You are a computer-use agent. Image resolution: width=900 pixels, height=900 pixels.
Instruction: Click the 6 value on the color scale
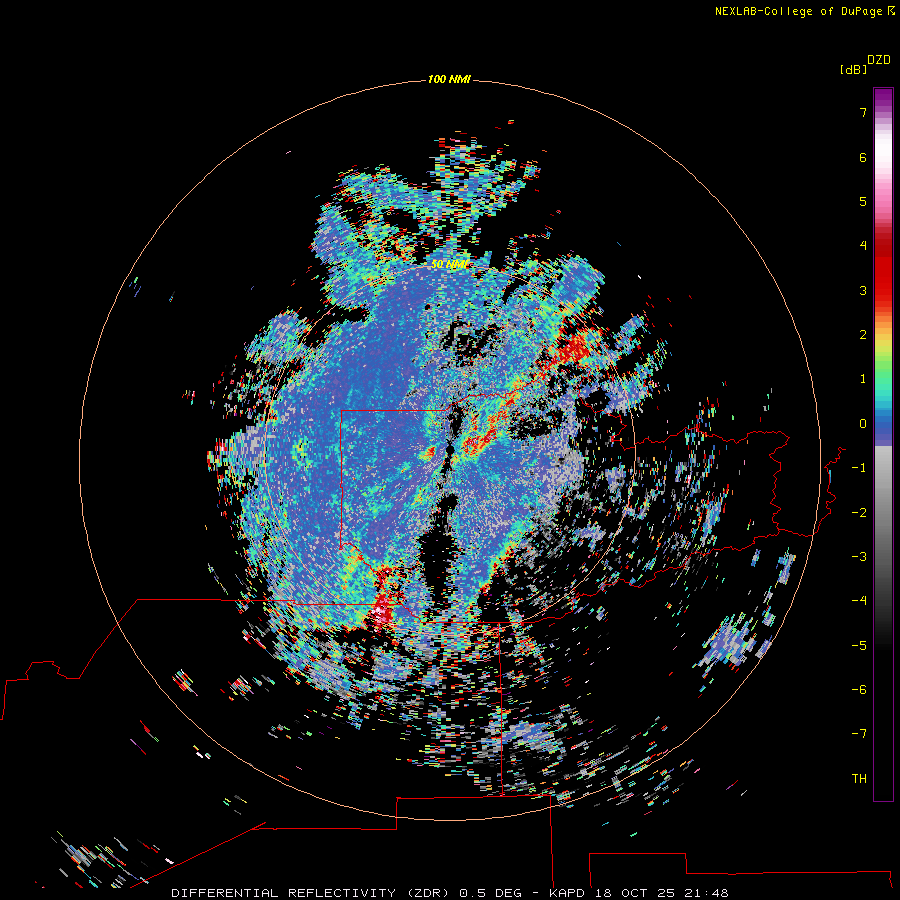pyautogui.click(x=863, y=157)
